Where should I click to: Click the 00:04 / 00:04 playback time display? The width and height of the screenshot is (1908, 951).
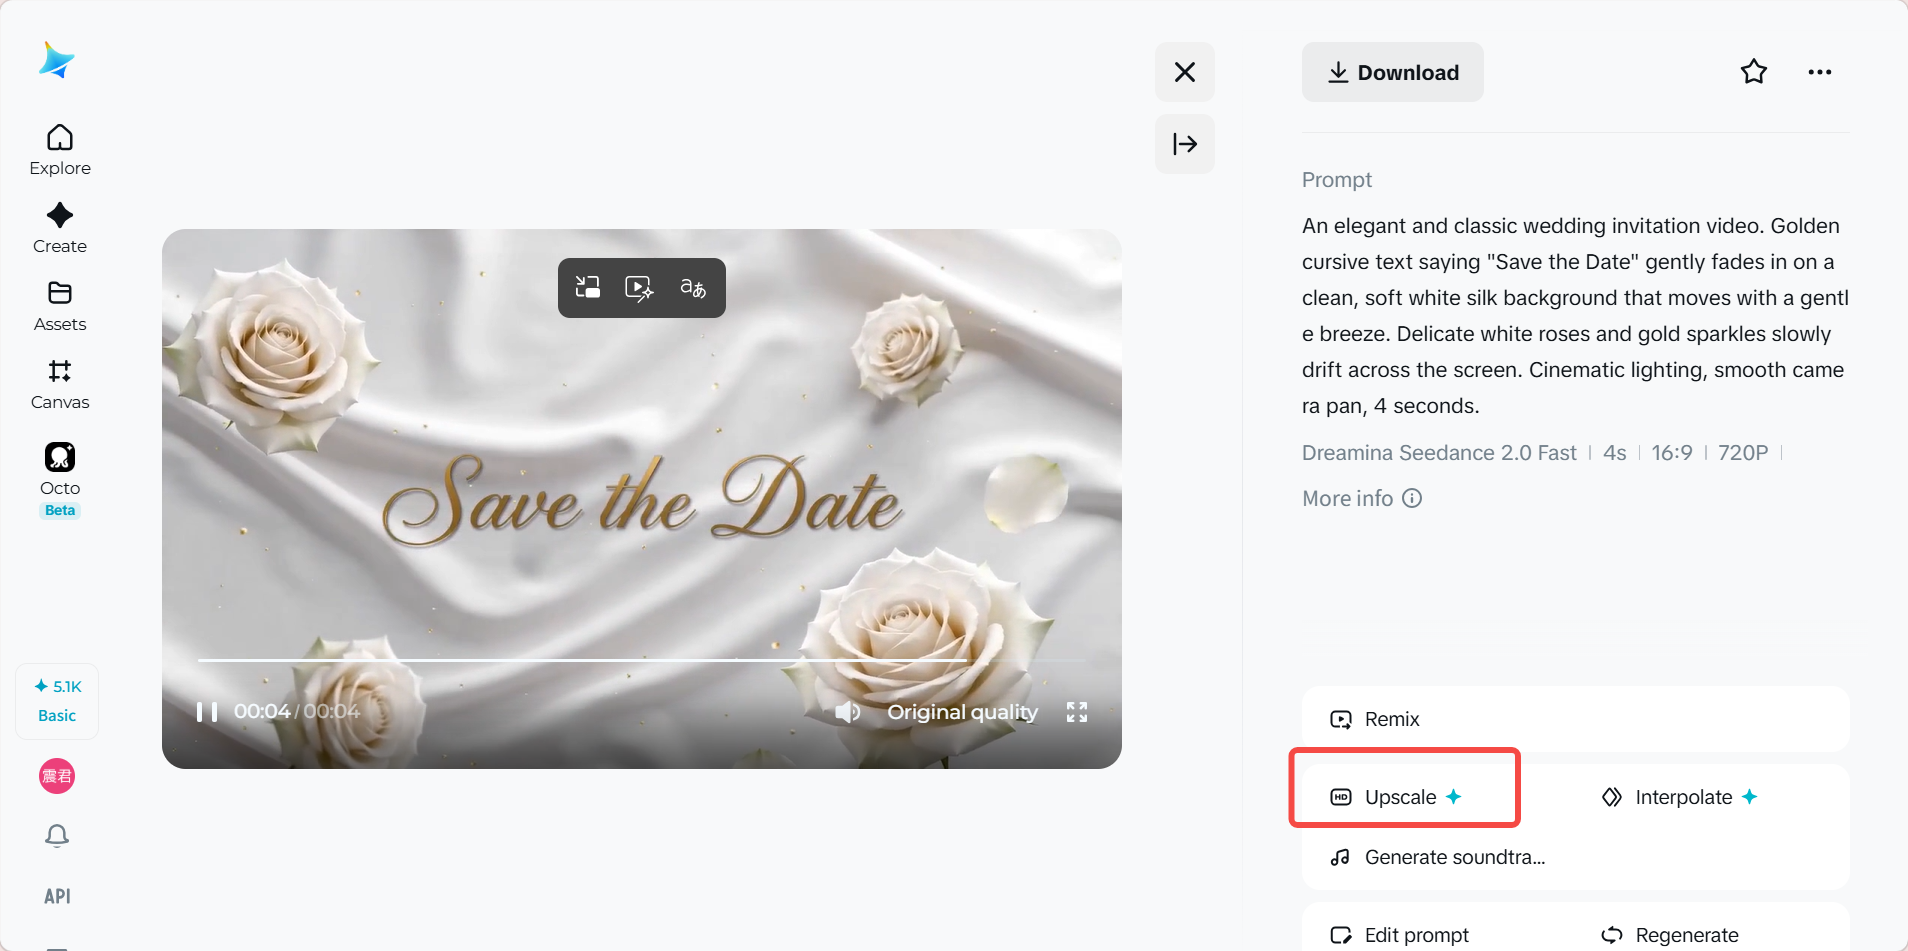pyautogui.click(x=297, y=711)
